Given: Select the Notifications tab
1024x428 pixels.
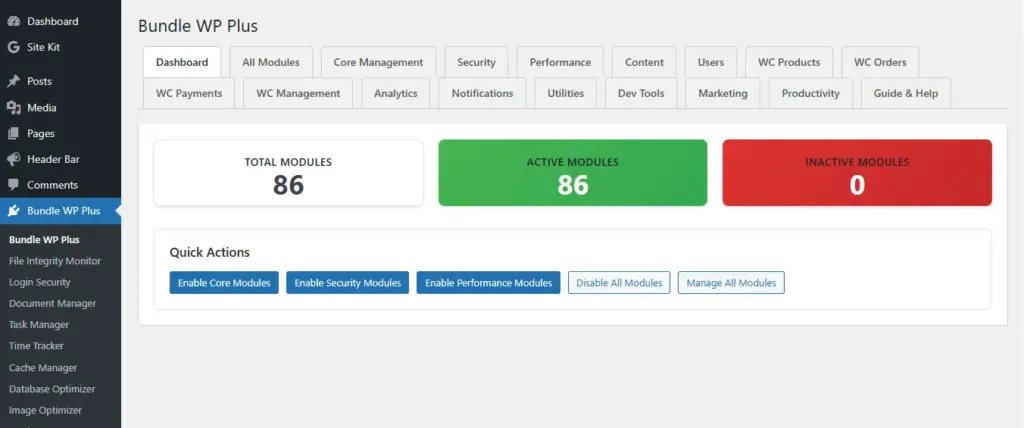Looking at the screenshot, I should (483, 93).
